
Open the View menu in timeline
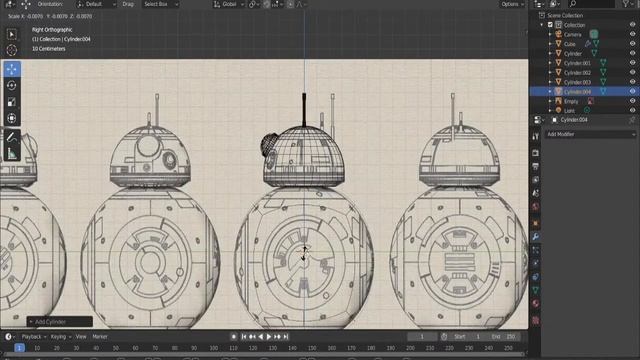coord(81,337)
